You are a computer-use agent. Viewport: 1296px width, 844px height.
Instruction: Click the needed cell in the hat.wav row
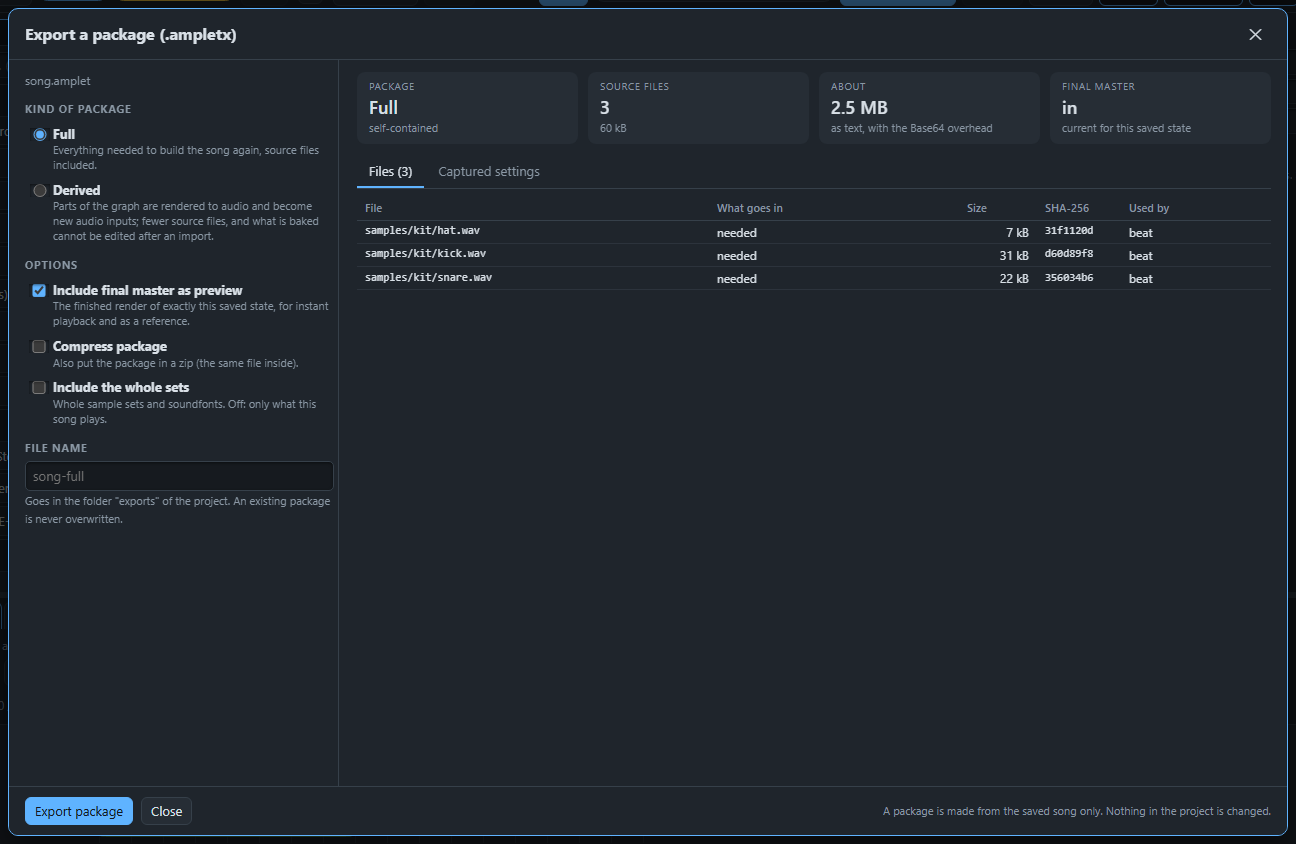click(x=737, y=233)
